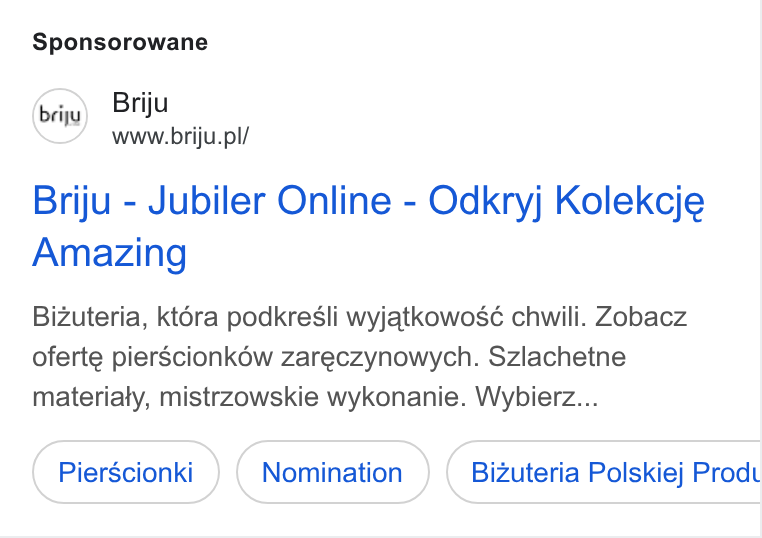Select the Pierścionki sitelink chip
Image resolution: width=762 pixels, height=538 pixels.
(126, 472)
